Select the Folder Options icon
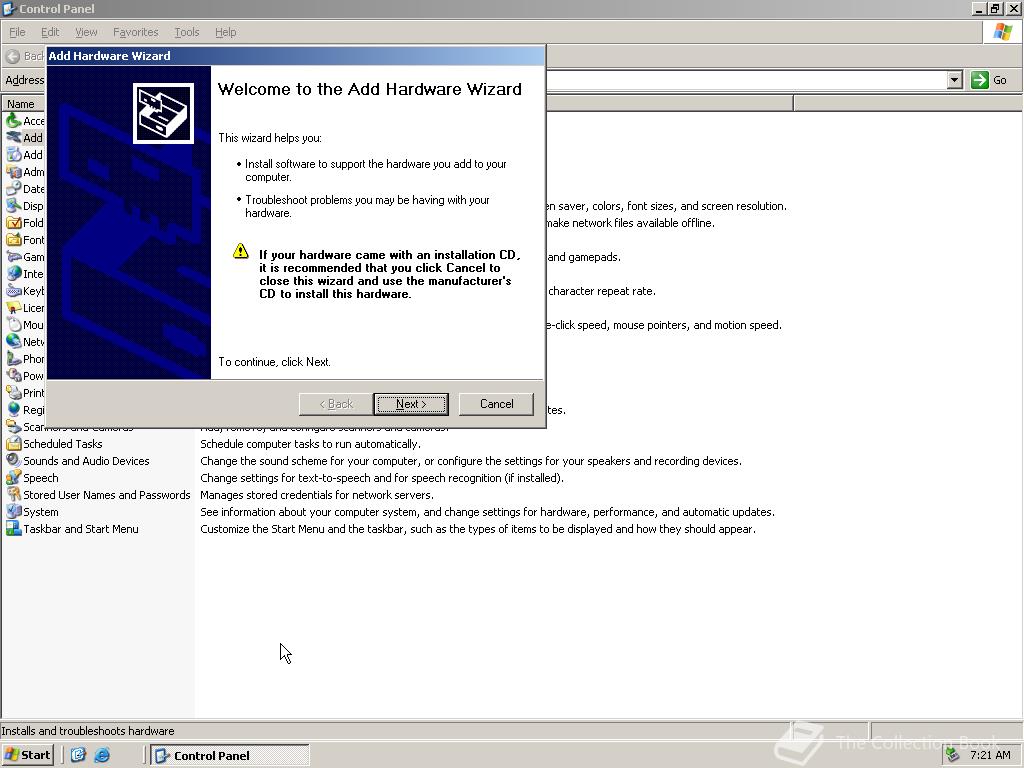The height and width of the screenshot is (768, 1024). coord(14,222)
